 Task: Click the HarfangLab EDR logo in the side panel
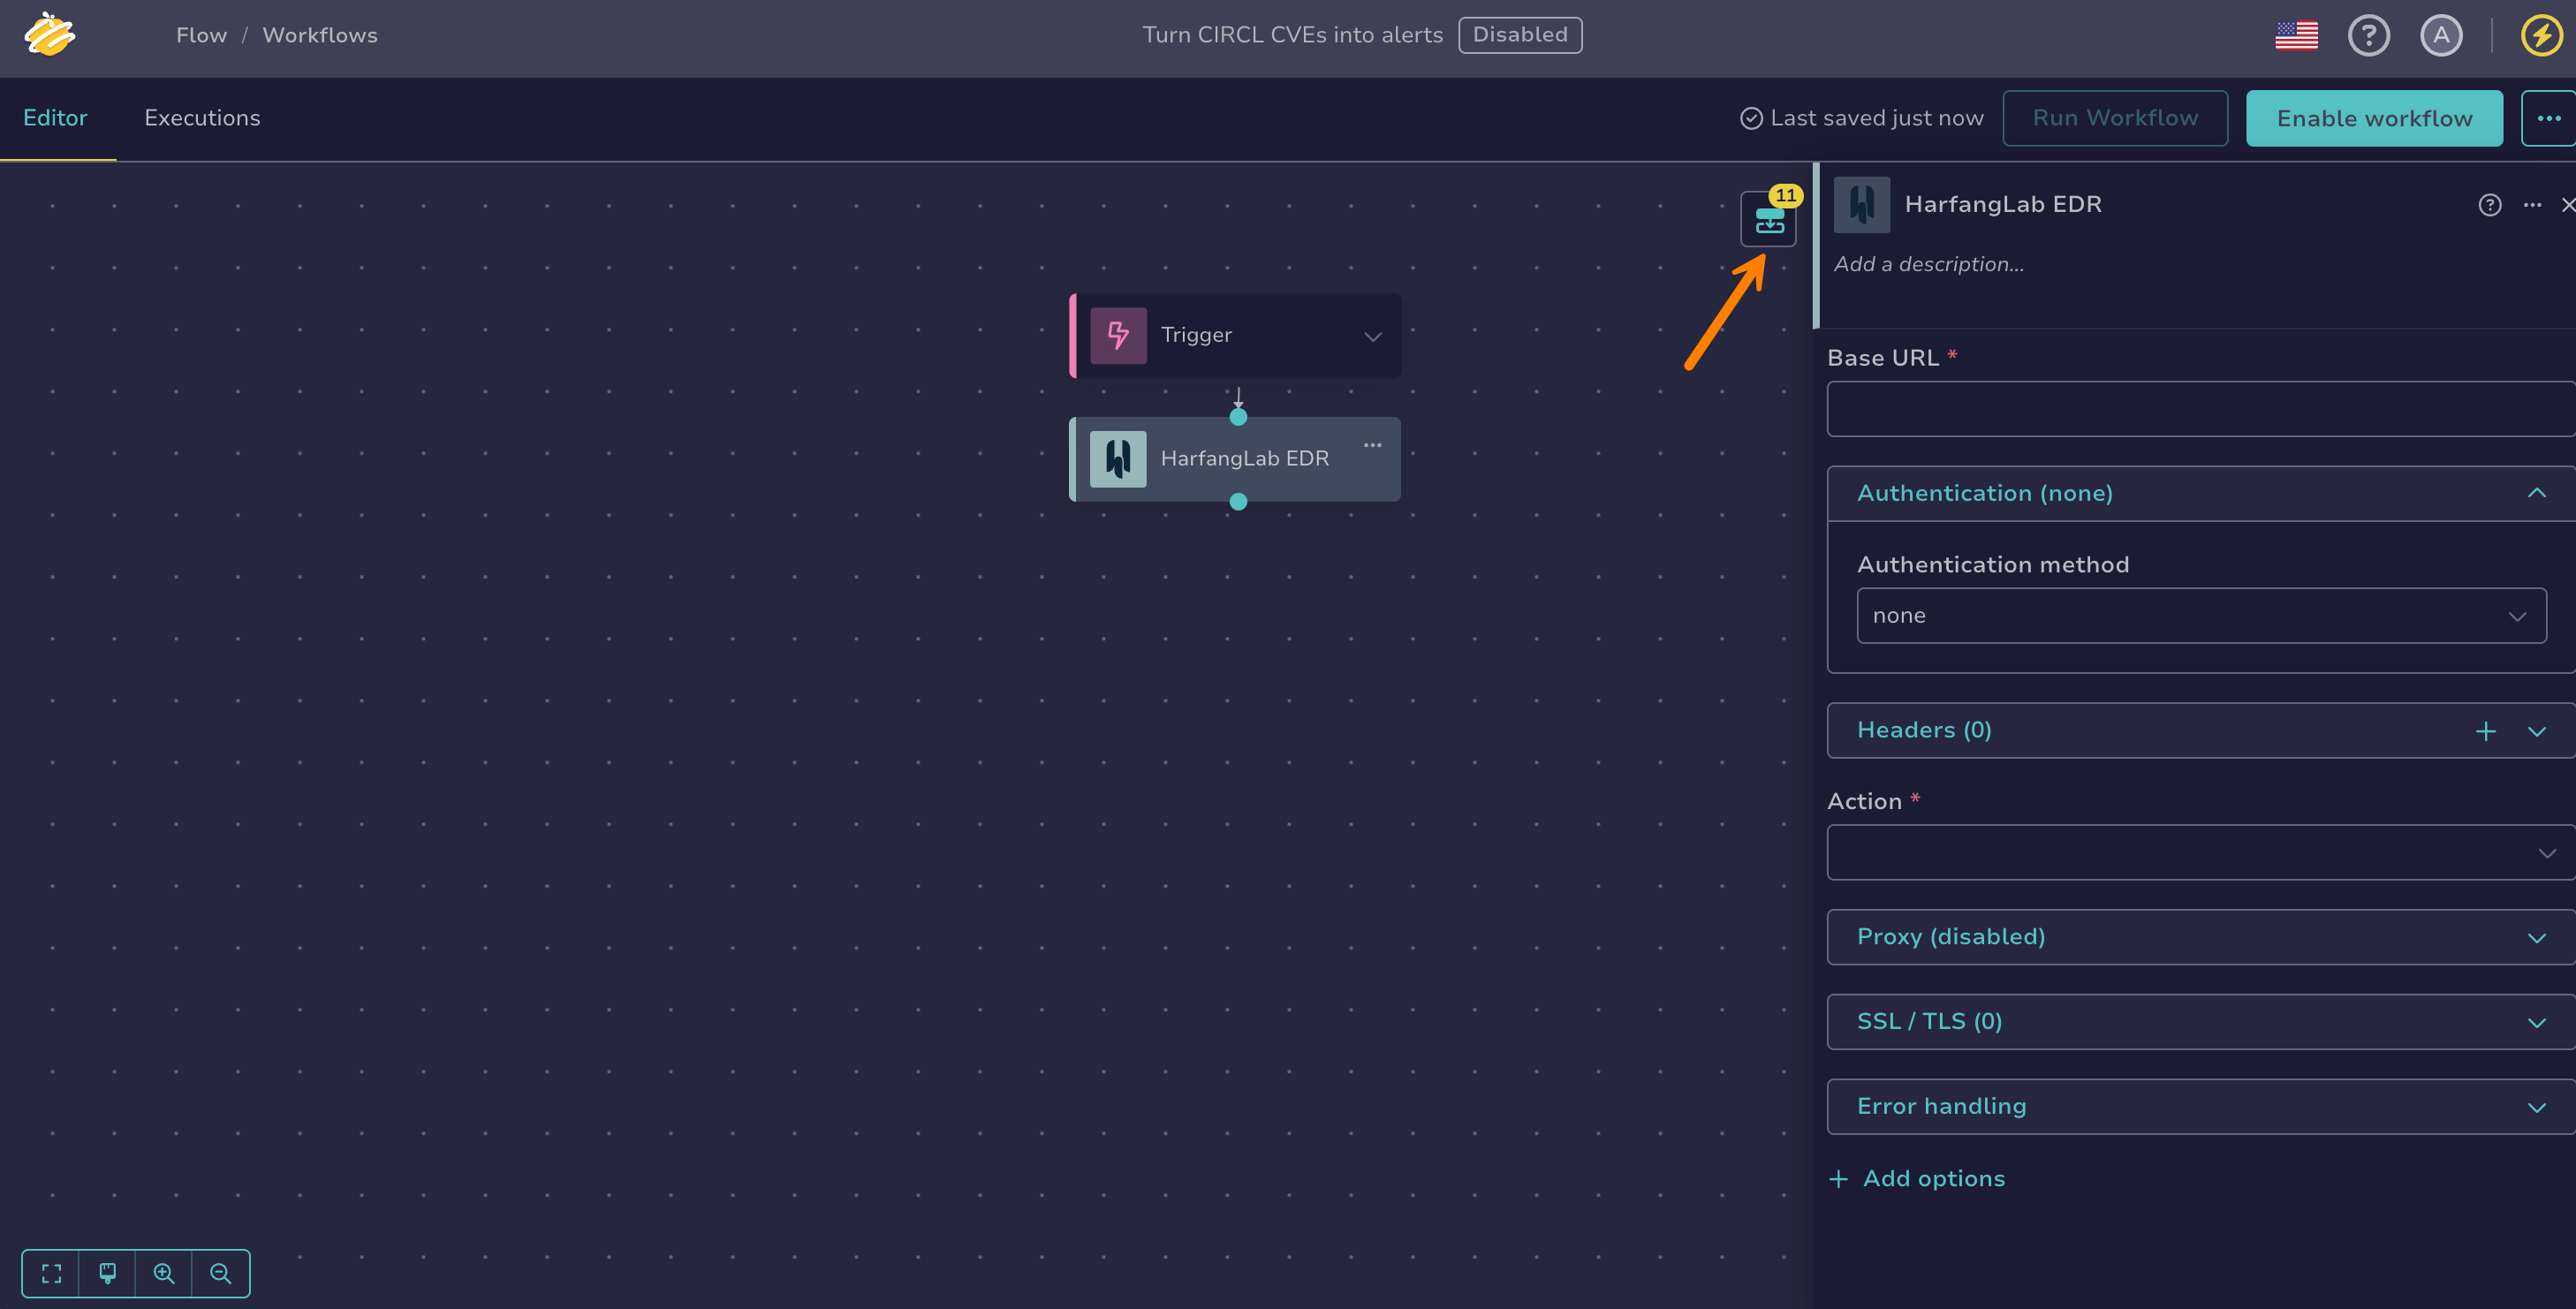pyautogui.click(x=1862, y=204)
